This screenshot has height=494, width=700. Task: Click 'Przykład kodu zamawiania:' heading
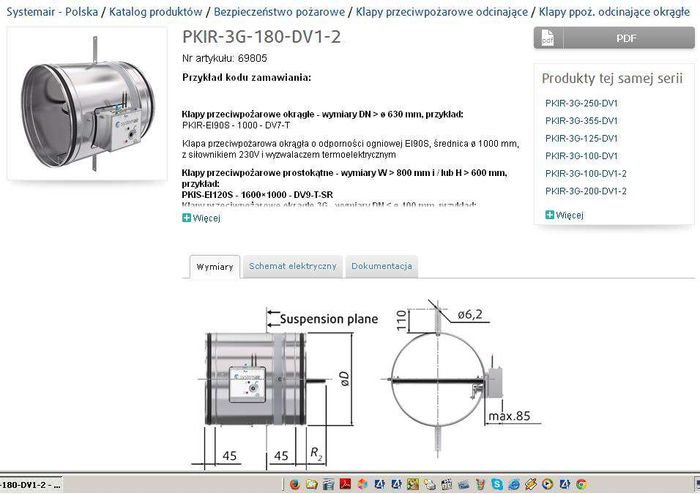pos(246,78)
